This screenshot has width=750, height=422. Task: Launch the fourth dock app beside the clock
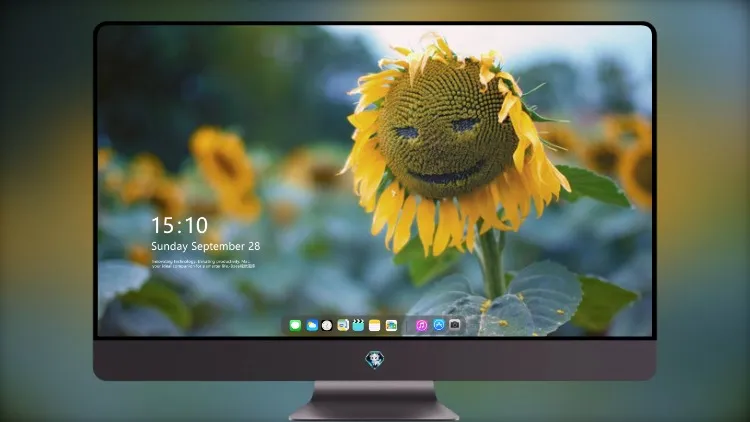point(343,325)
